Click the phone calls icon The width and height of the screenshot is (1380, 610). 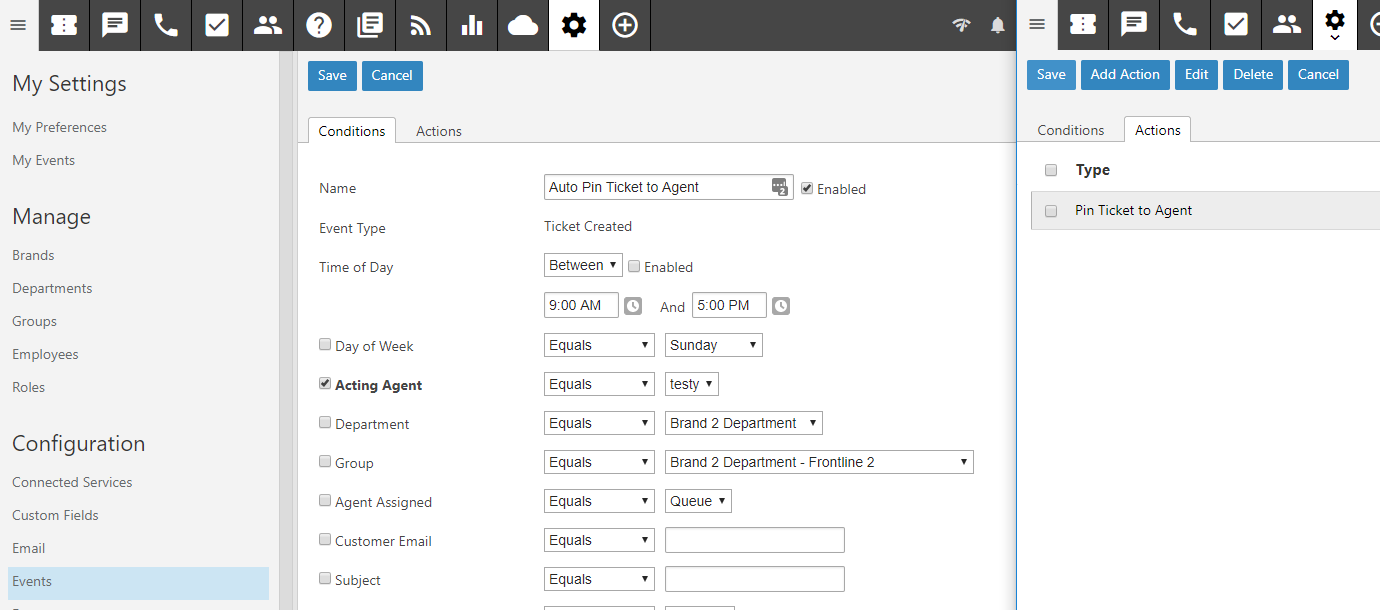pyautogui.click(x=166, y=25)
